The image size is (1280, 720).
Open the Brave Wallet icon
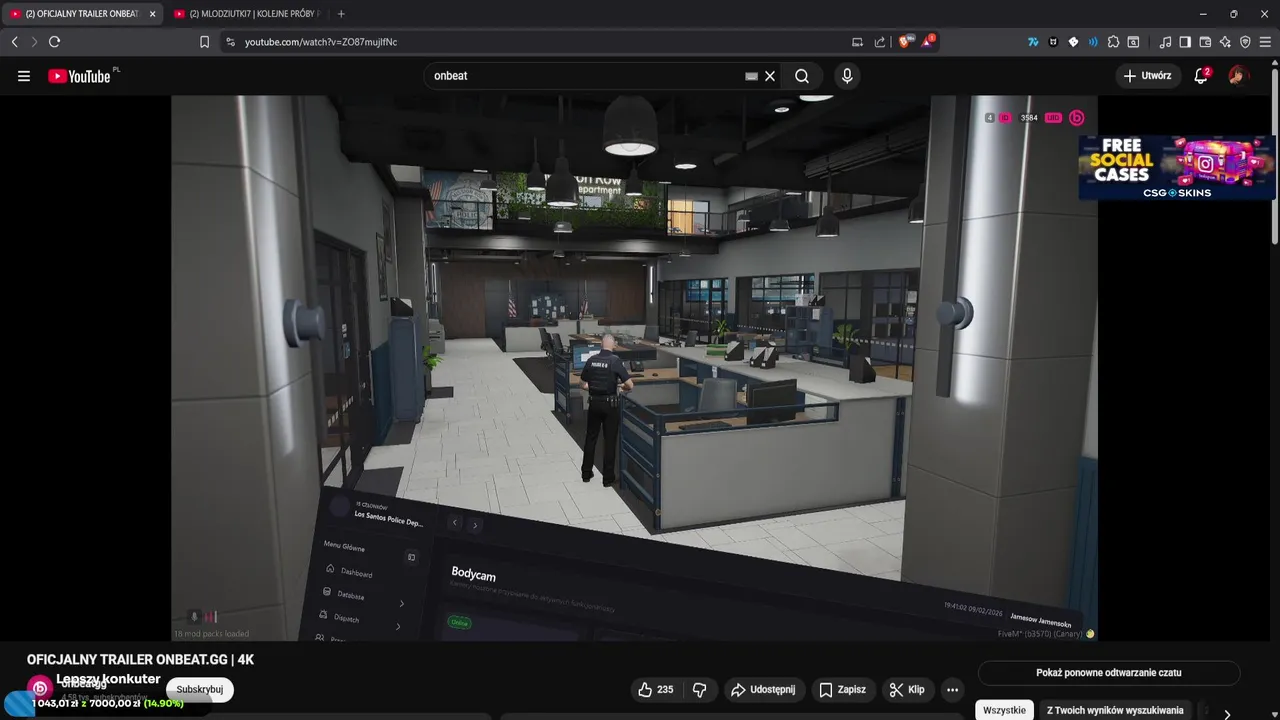(1205, 42)
